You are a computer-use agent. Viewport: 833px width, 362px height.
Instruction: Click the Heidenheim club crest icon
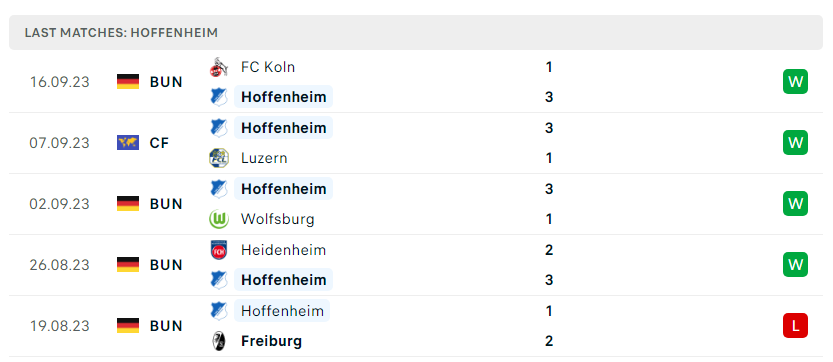click(218, 250)
